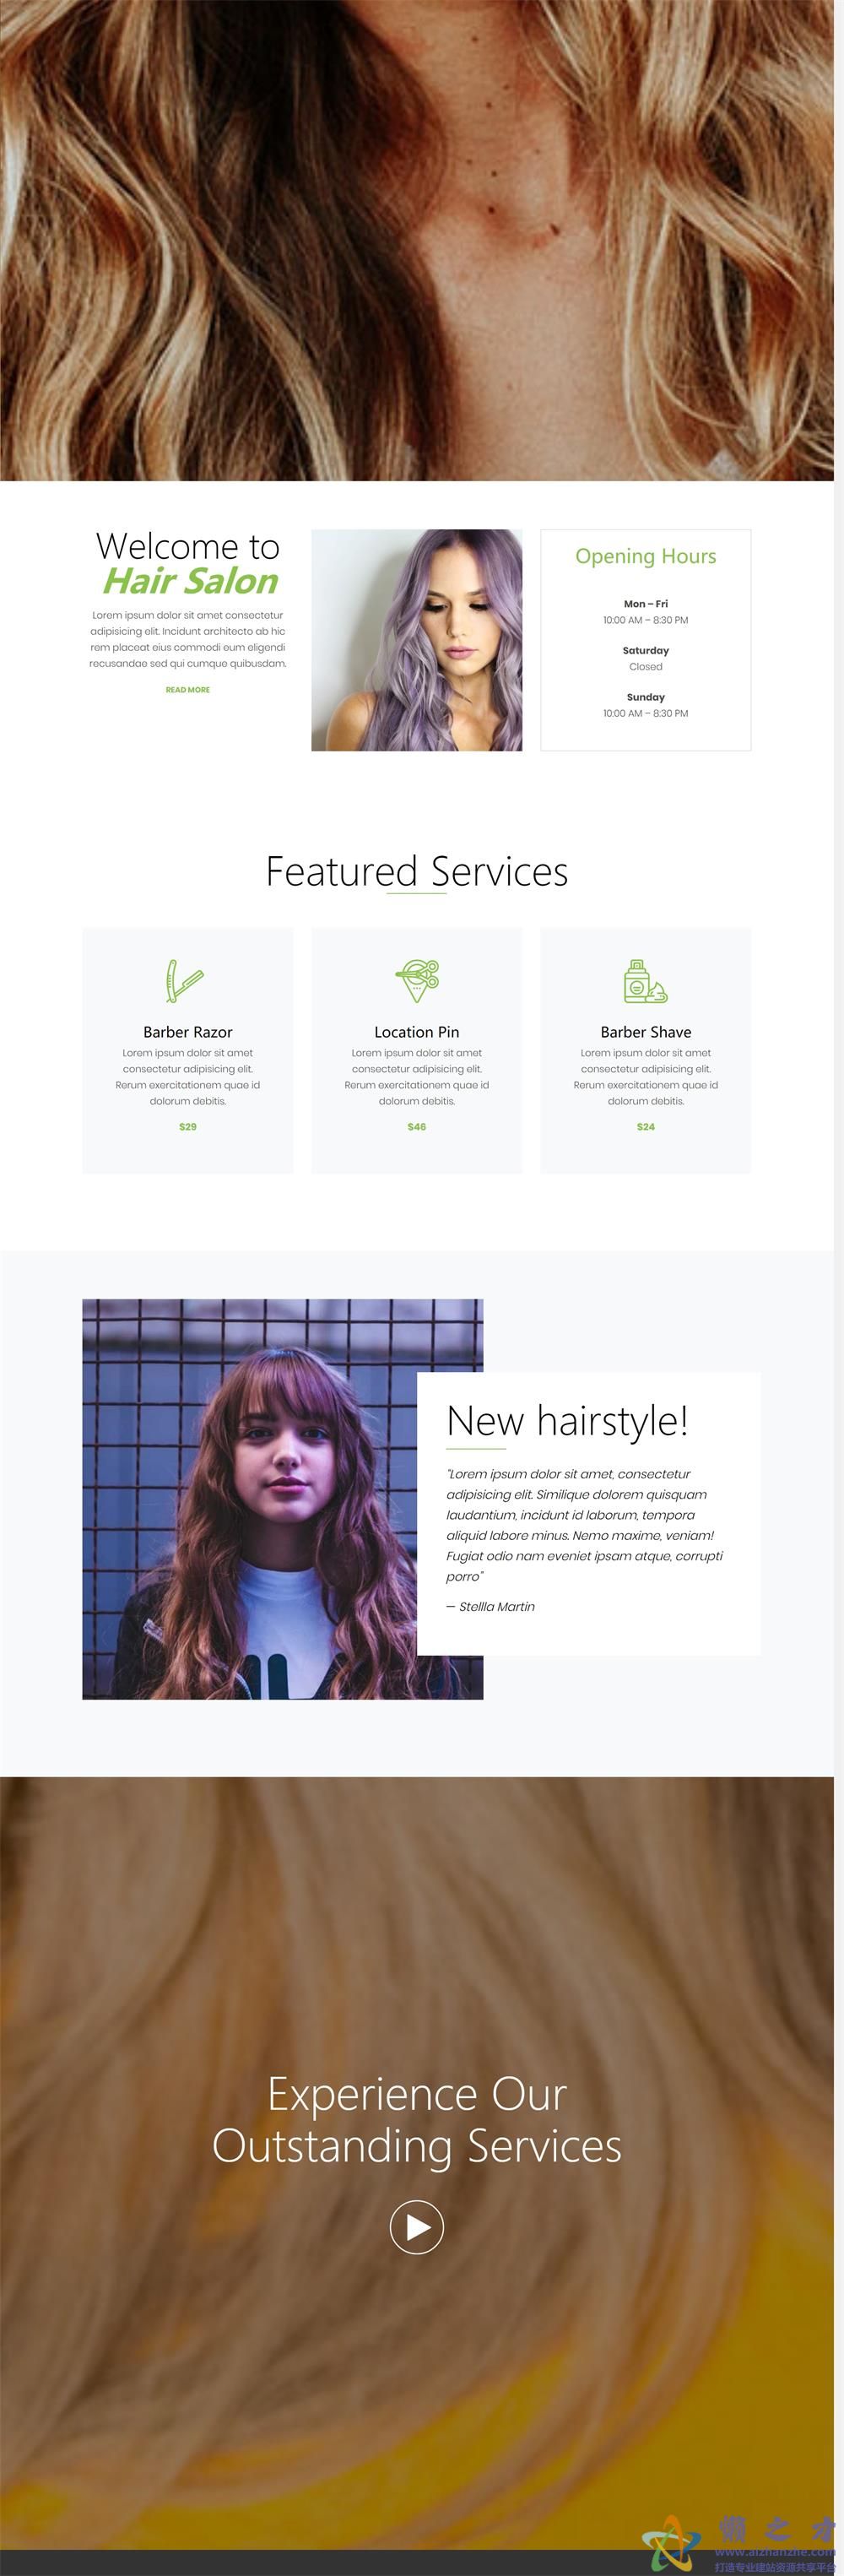The width and height of the screenshot is (844, 2576).
Task: Select the Barber Razor service title
Action: (x=188, y=1032)
